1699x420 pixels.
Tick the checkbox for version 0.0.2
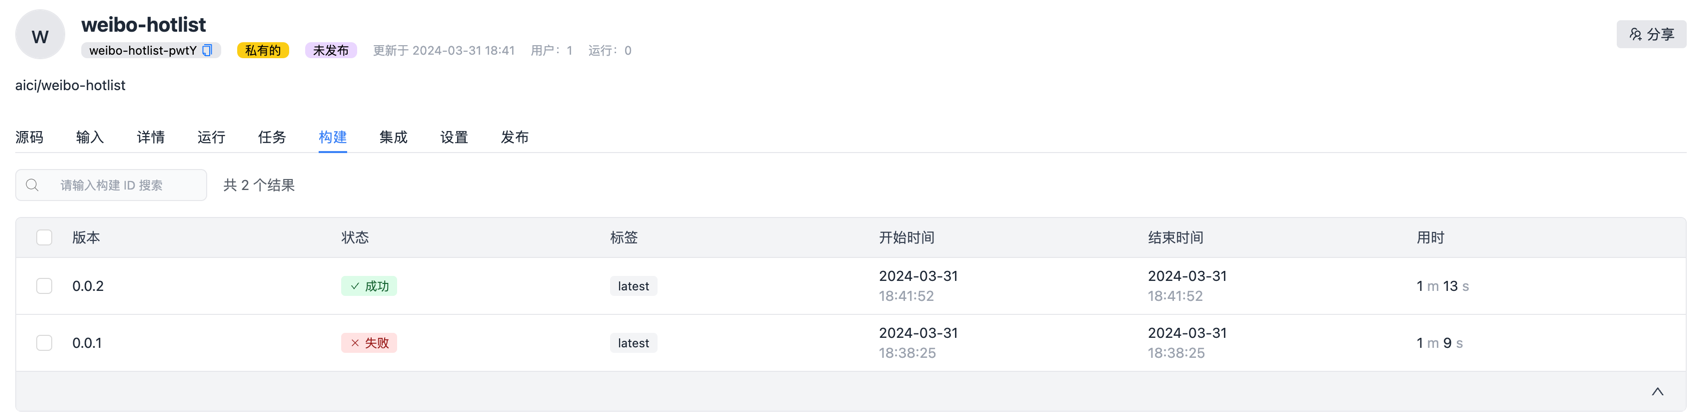coord(44,286)
